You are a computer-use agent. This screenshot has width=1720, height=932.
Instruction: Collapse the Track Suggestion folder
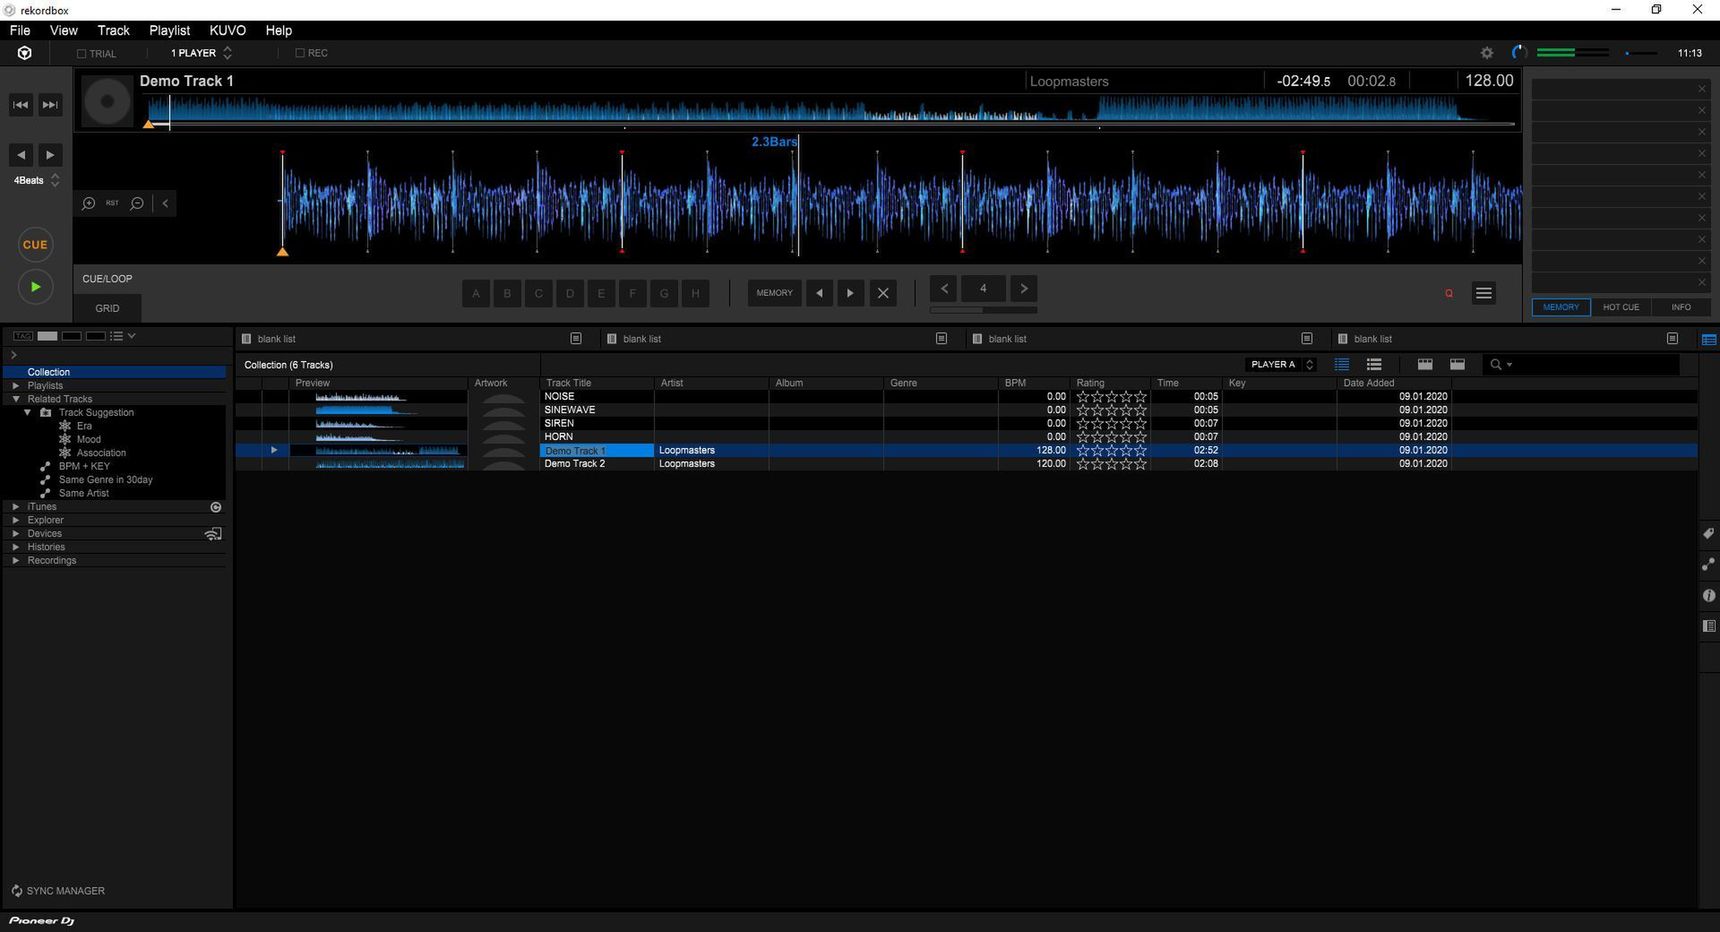pos(28,412)
